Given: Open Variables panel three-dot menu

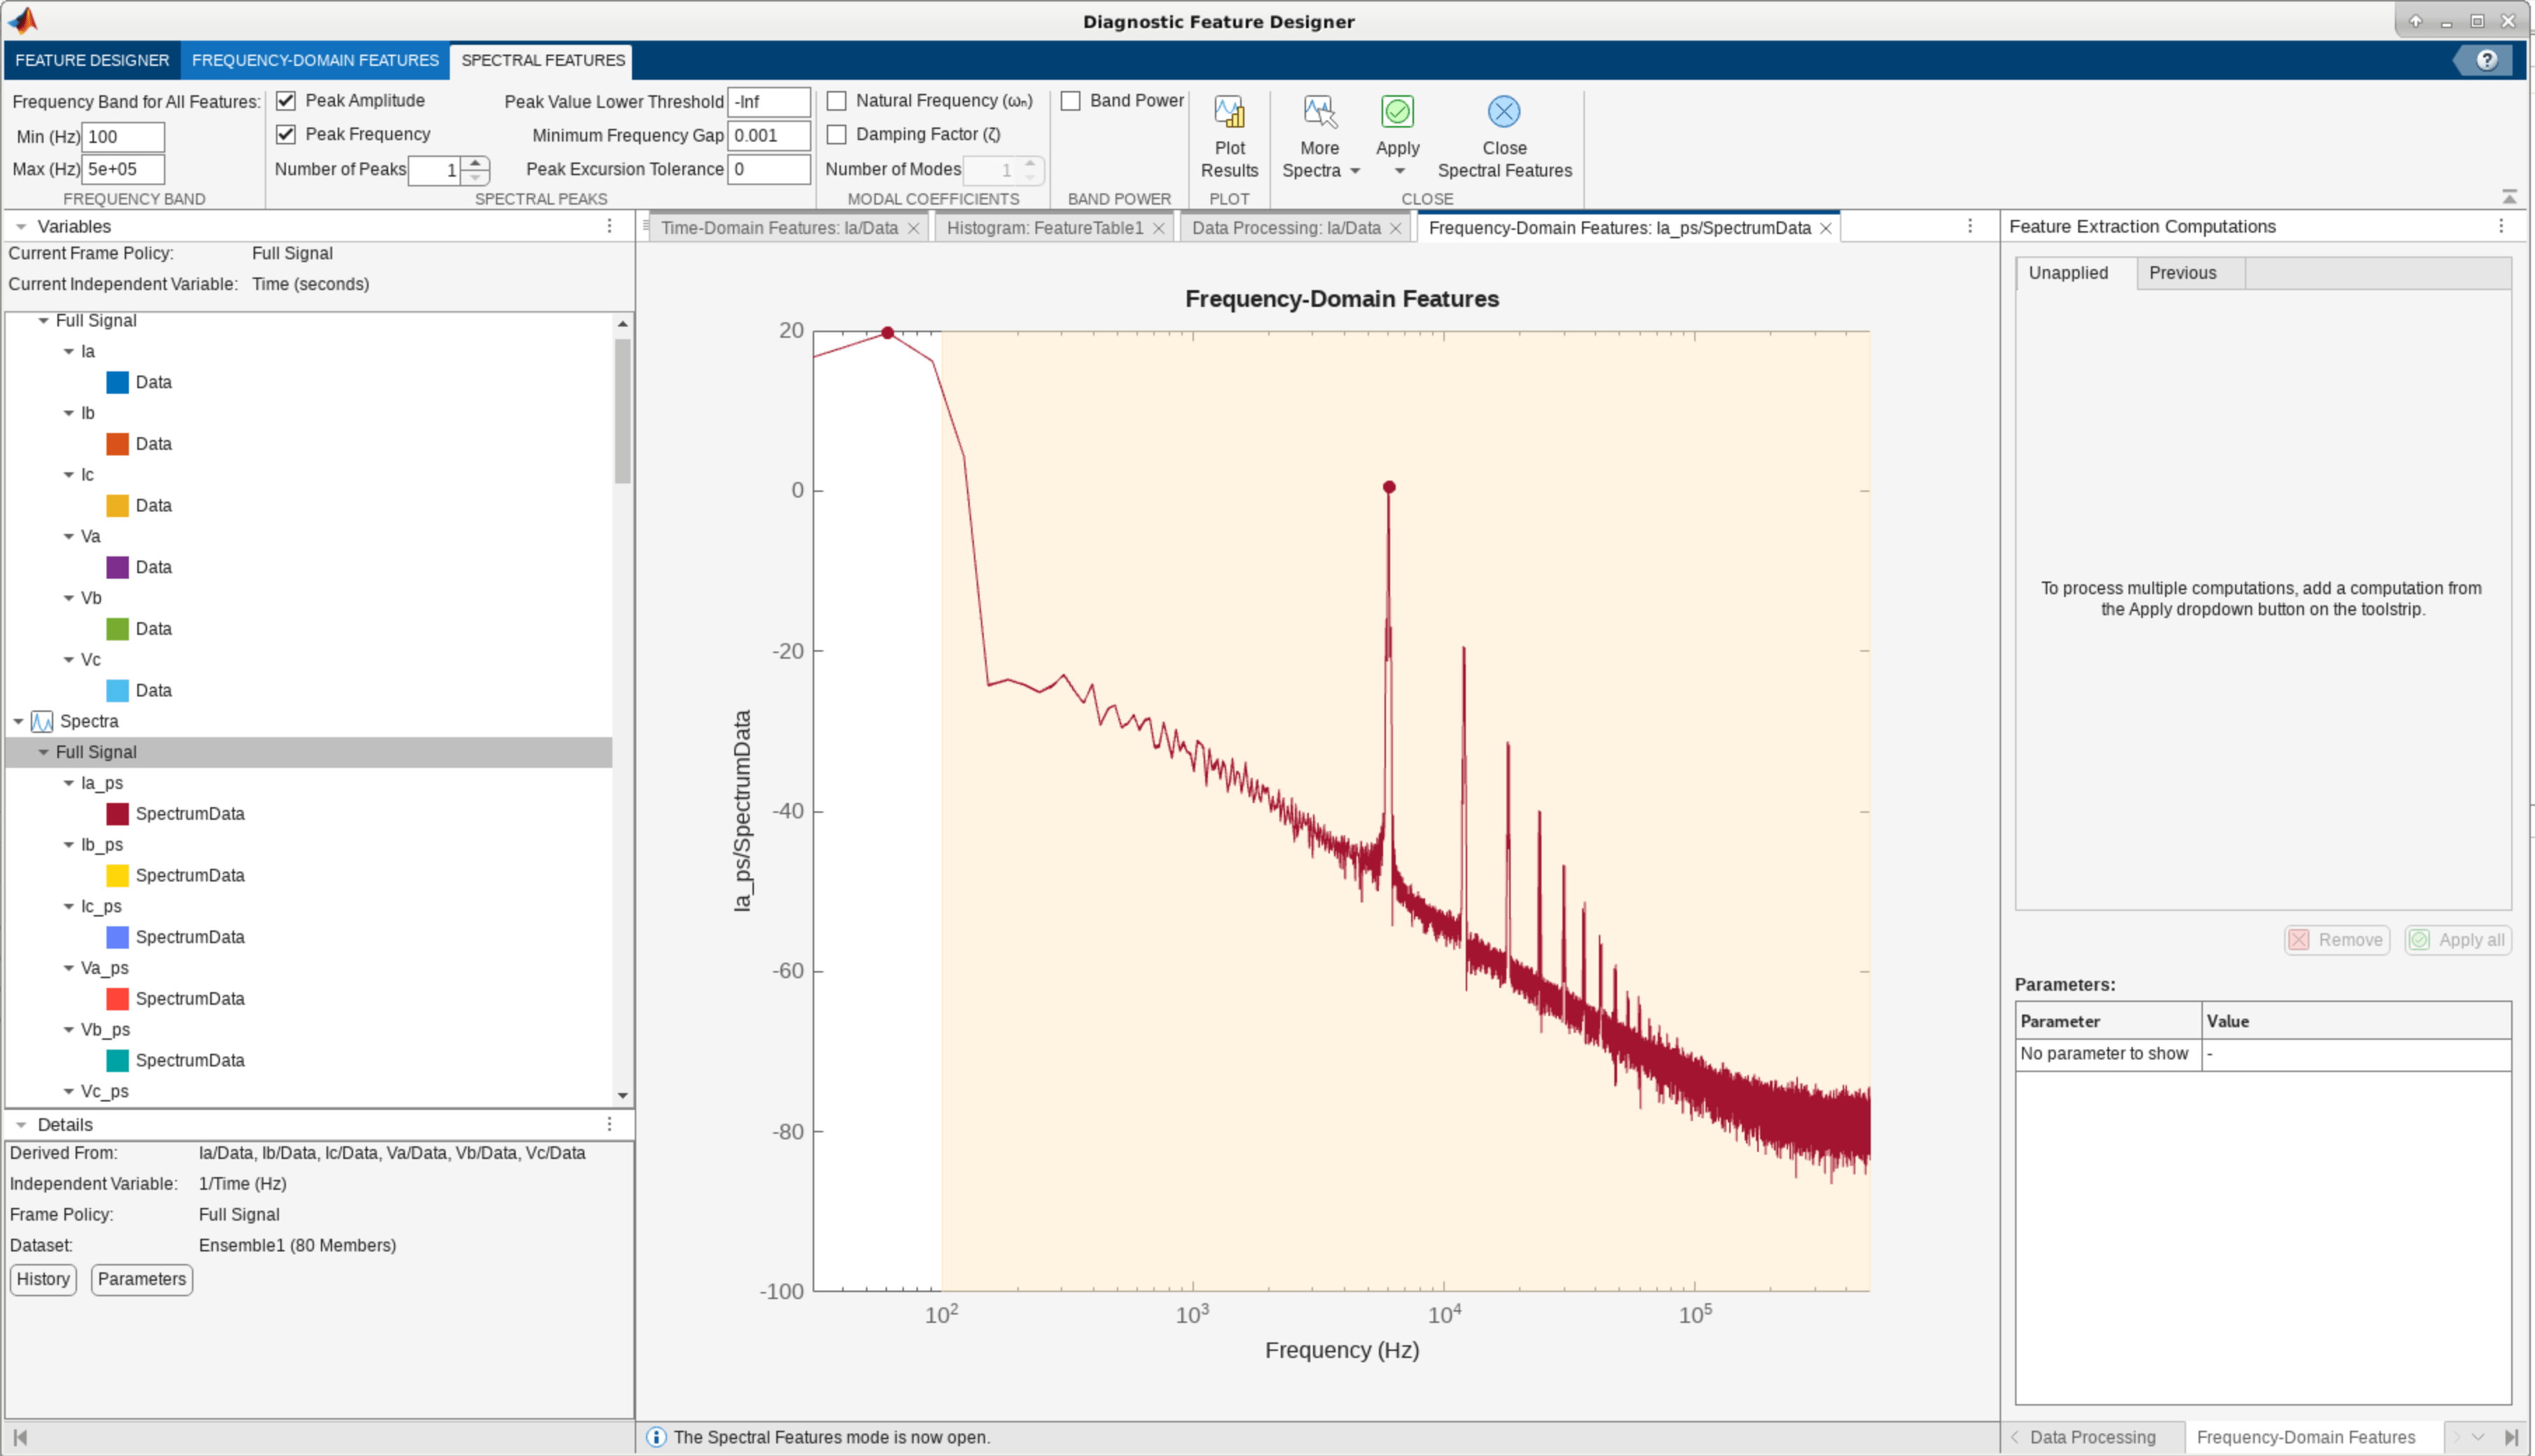Looking at the screenshot, I should pyautogui.click(x=609, y=226).
